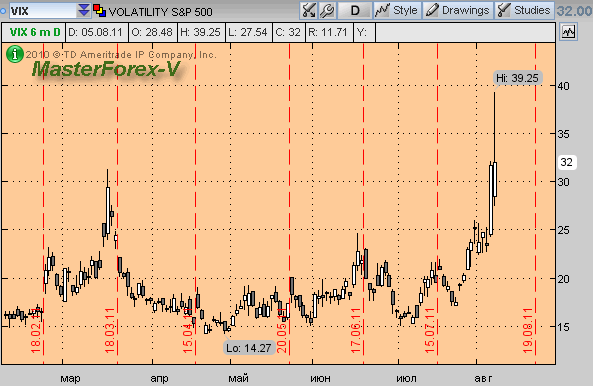Open the Drawings menu
Screen dimensions: 593x386
458,10
